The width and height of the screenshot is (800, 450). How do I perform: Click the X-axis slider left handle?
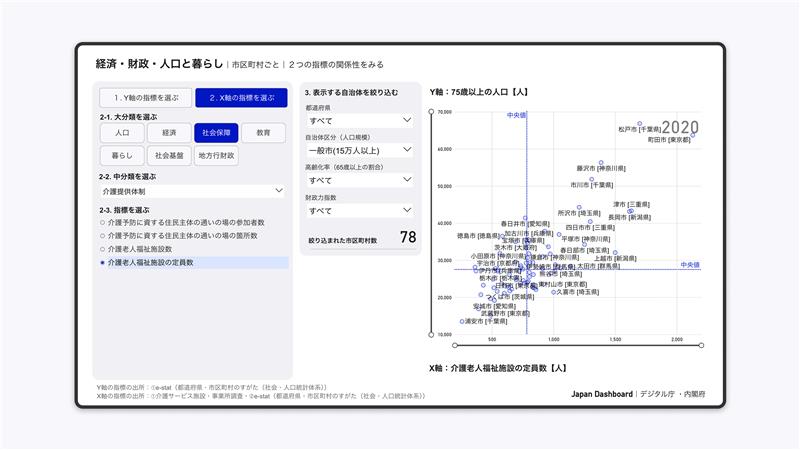(455, 345)
